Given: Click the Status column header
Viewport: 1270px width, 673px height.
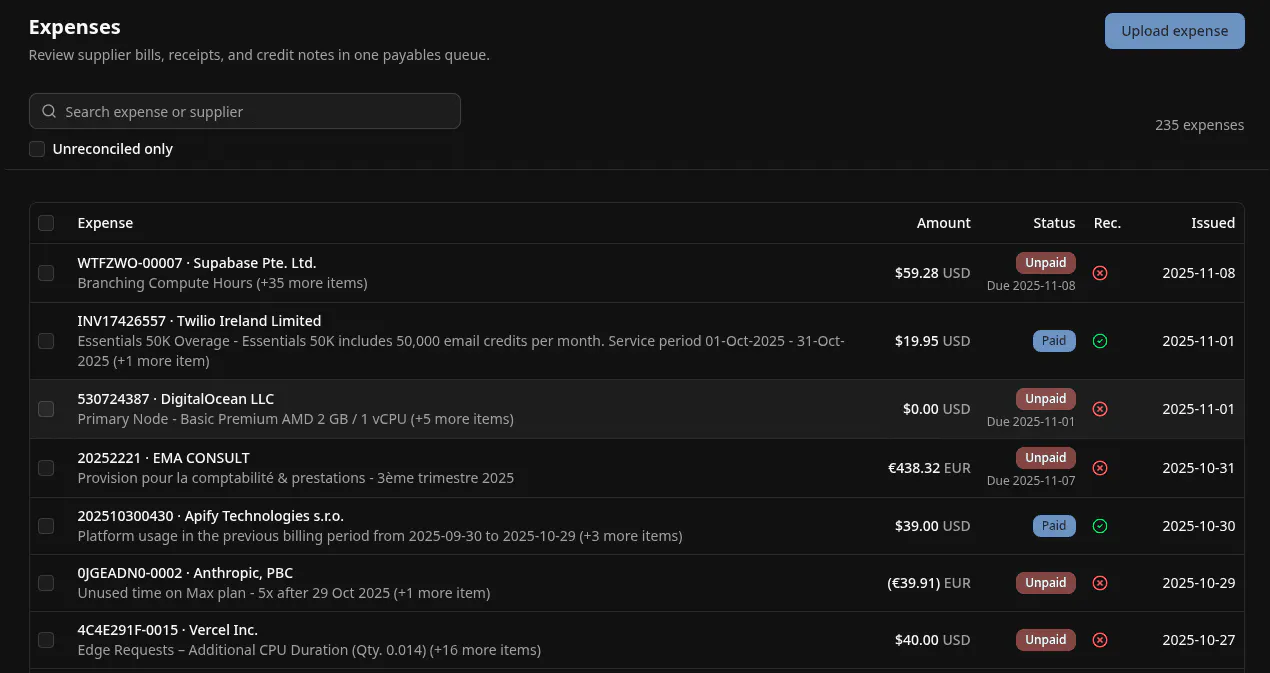Looking at the screenshot, I should pos(1054,223).
